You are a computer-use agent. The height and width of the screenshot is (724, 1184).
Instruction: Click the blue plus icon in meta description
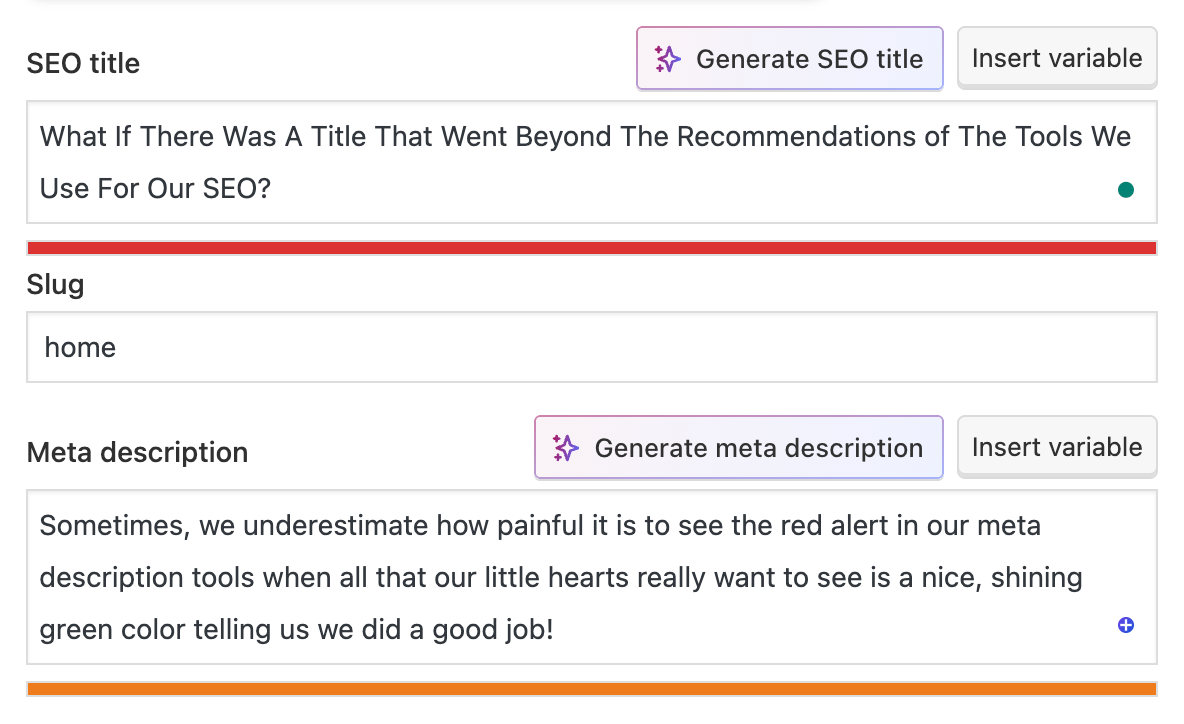click(x=1125, y=626)
